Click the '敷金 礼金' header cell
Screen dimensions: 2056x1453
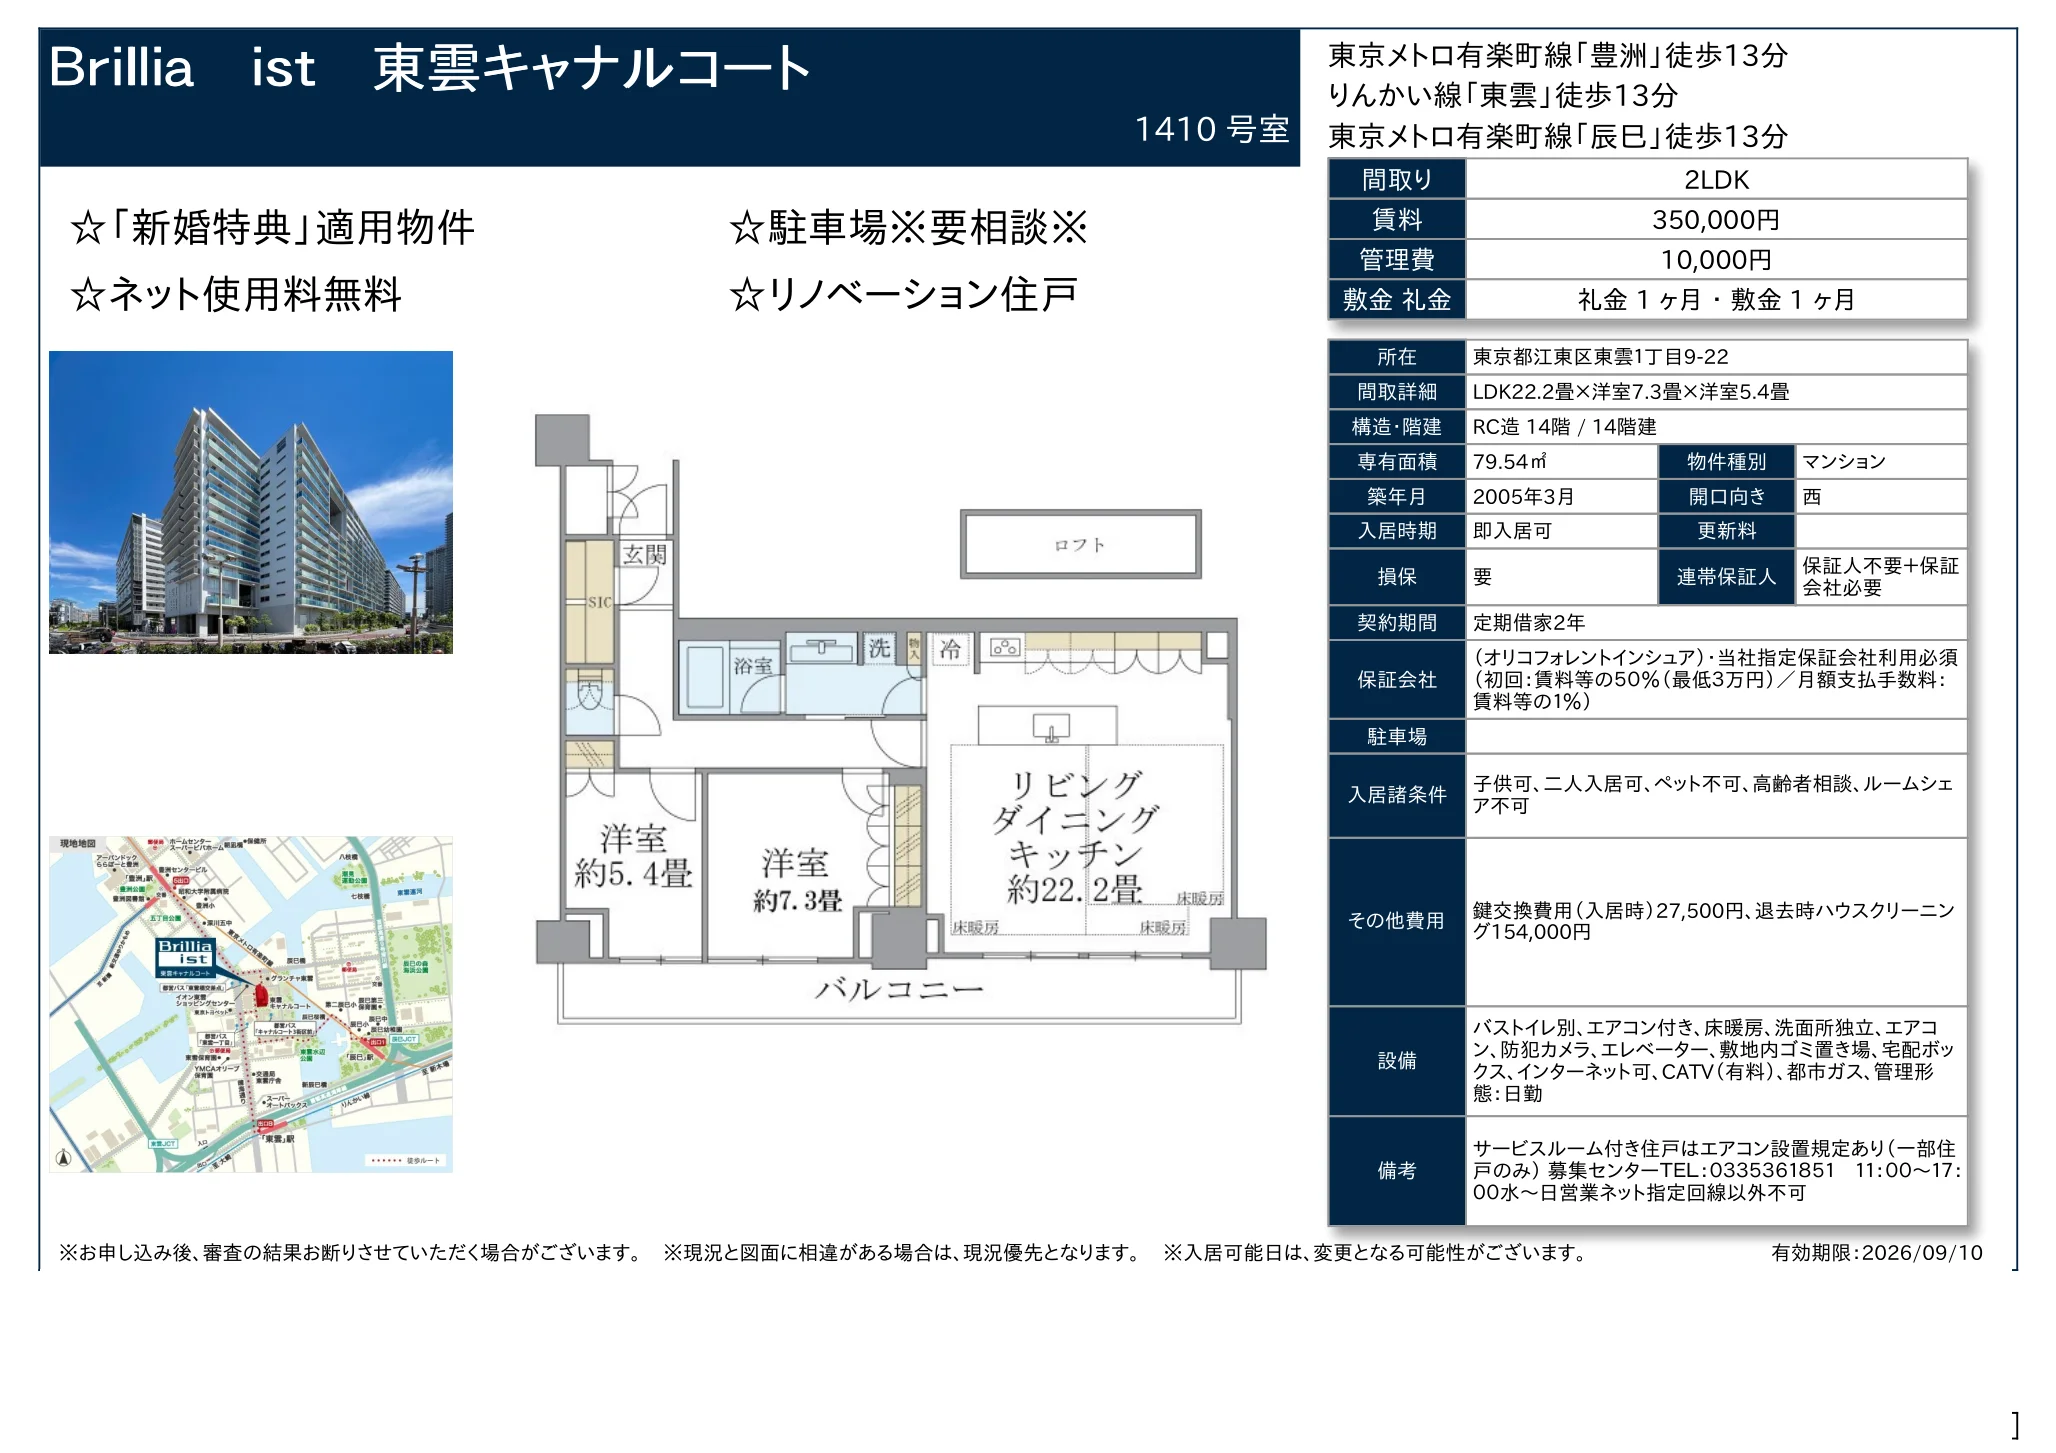[1397, 300]
